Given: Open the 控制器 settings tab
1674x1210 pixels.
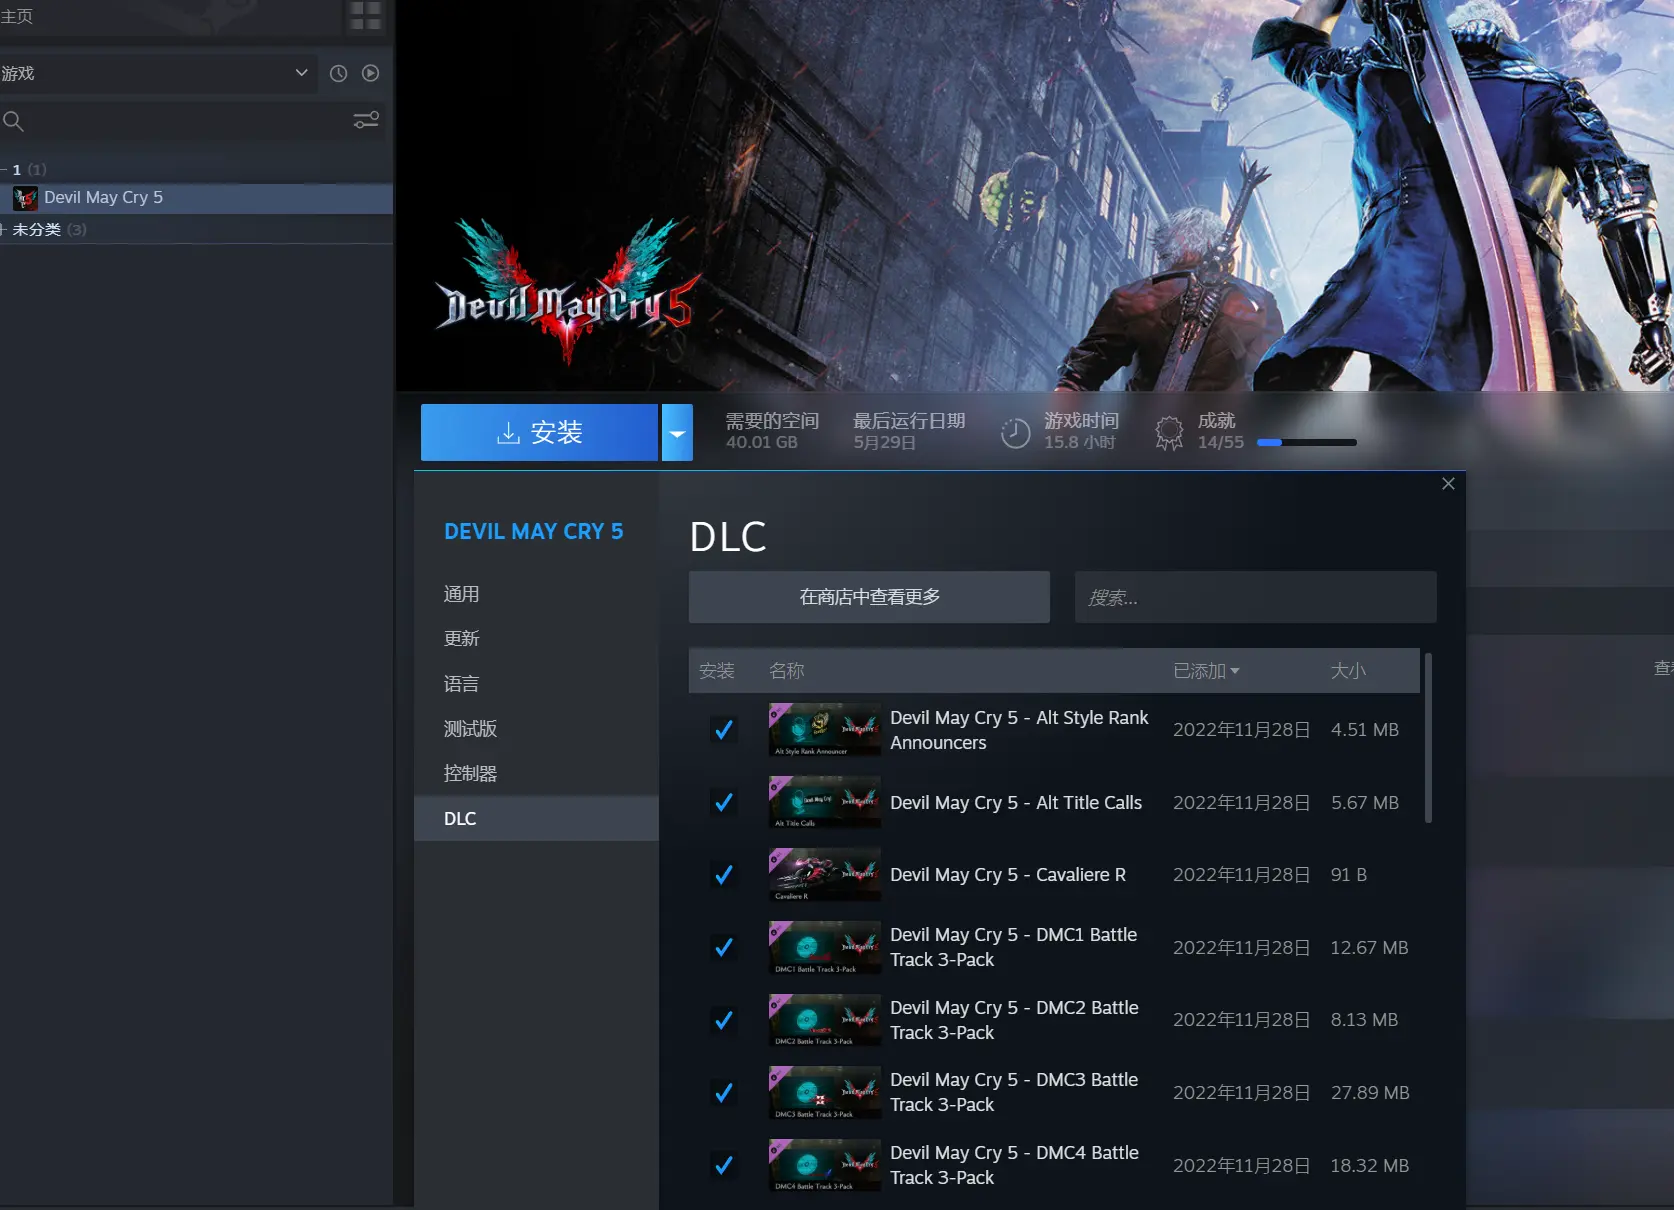Looking at the screenshot, I should tap(536, 774).
